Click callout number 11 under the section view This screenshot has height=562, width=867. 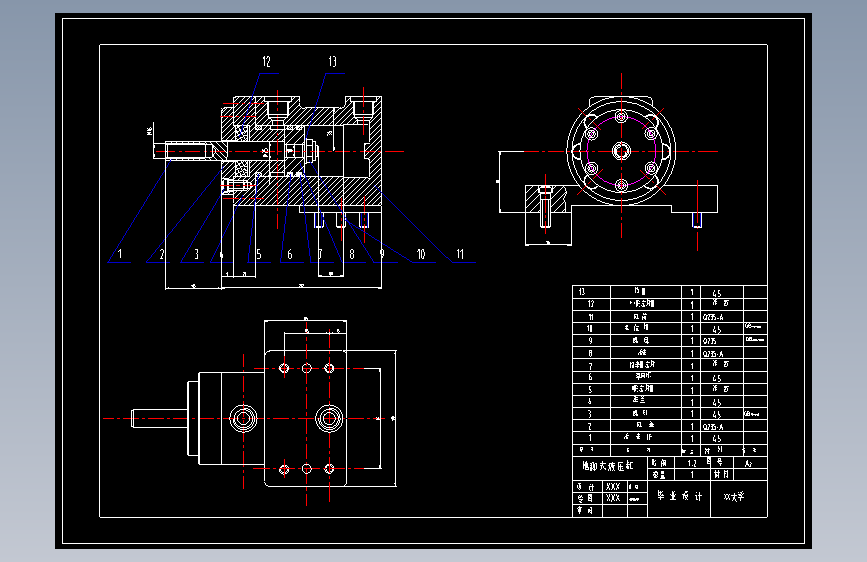click(460, 254)
